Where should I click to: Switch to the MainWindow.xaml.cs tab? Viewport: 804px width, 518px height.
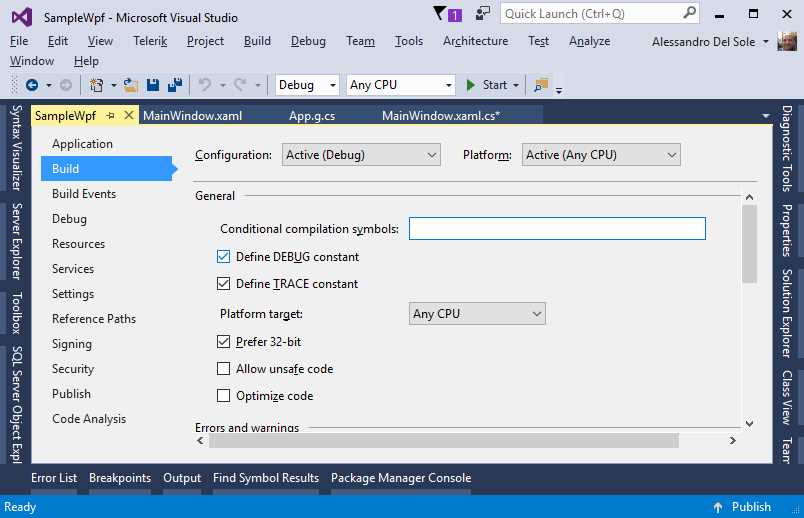(x=441, y=116)
